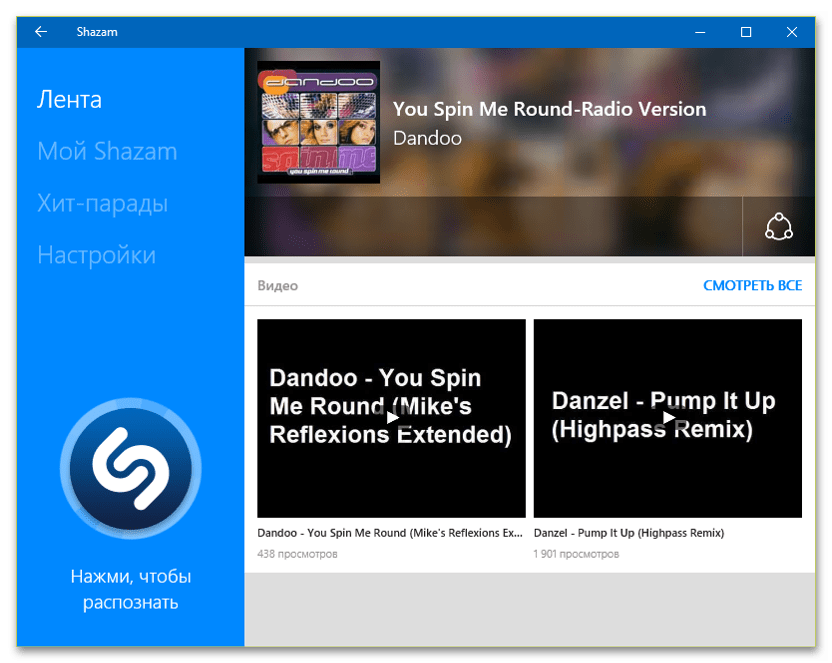Viewport: 832px width, 663px height.
Task: Open the Dandoo video title caption
Action: (390, 533)
